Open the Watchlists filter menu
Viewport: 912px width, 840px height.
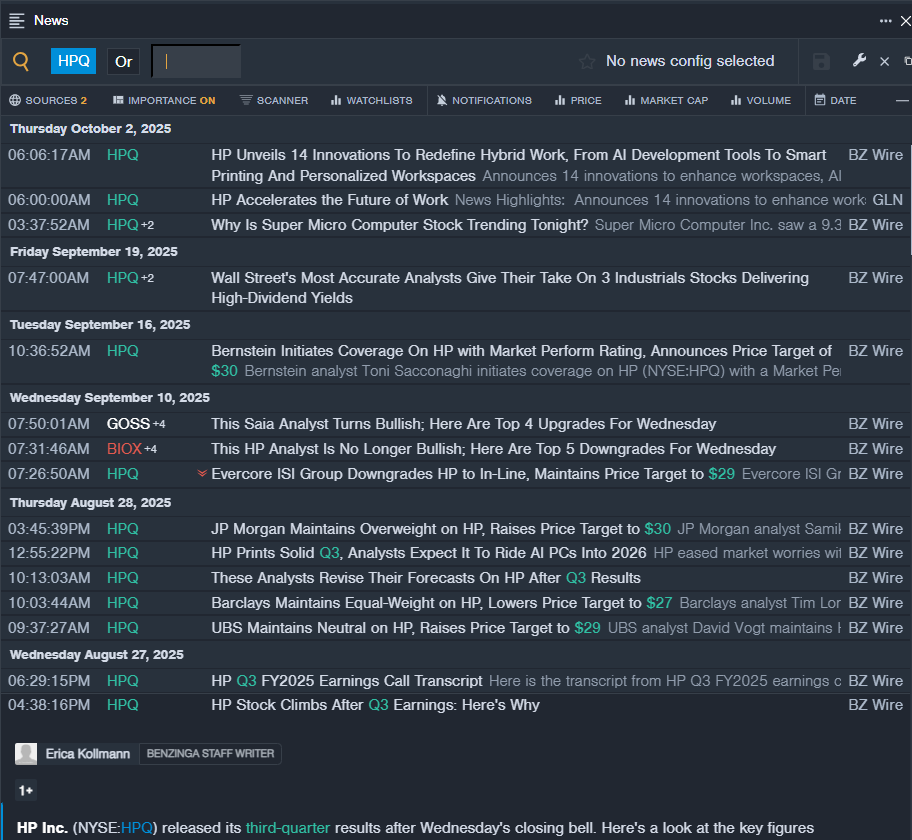pos(371,100)
